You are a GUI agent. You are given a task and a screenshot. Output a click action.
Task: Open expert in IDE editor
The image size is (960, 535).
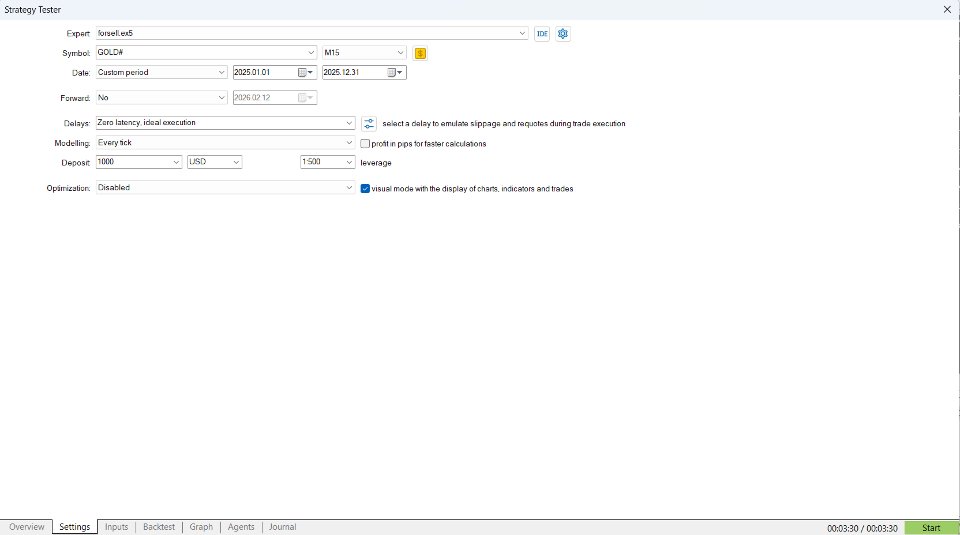(x=542, y=34)
